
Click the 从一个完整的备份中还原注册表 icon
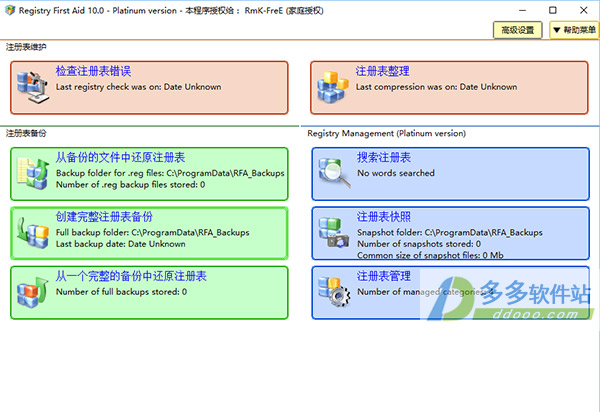33,293
